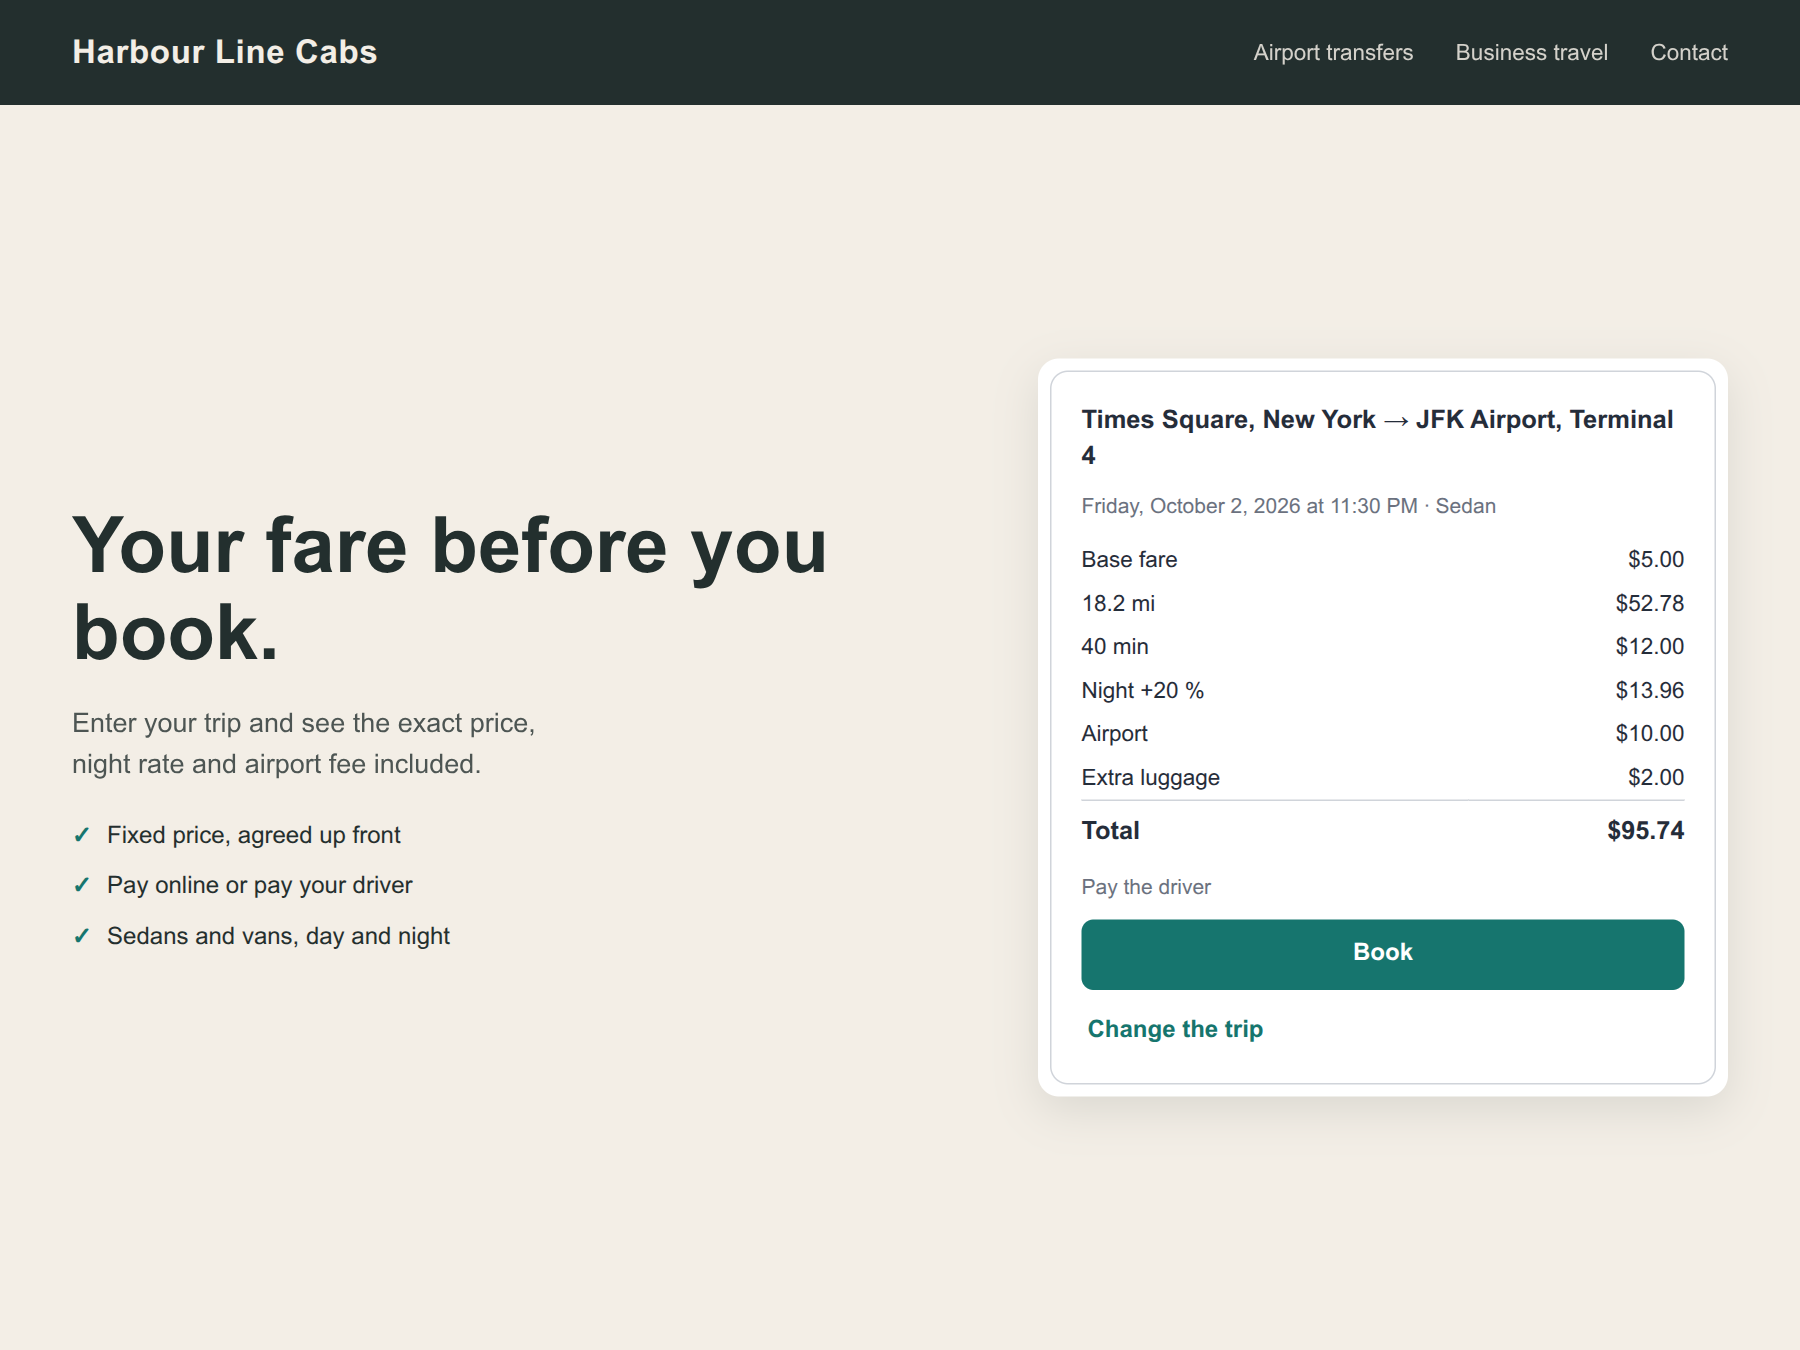Click the $13.96 night surcharge amount
Viewport: 1800px width, 1350px height.
coord(1649,690)
